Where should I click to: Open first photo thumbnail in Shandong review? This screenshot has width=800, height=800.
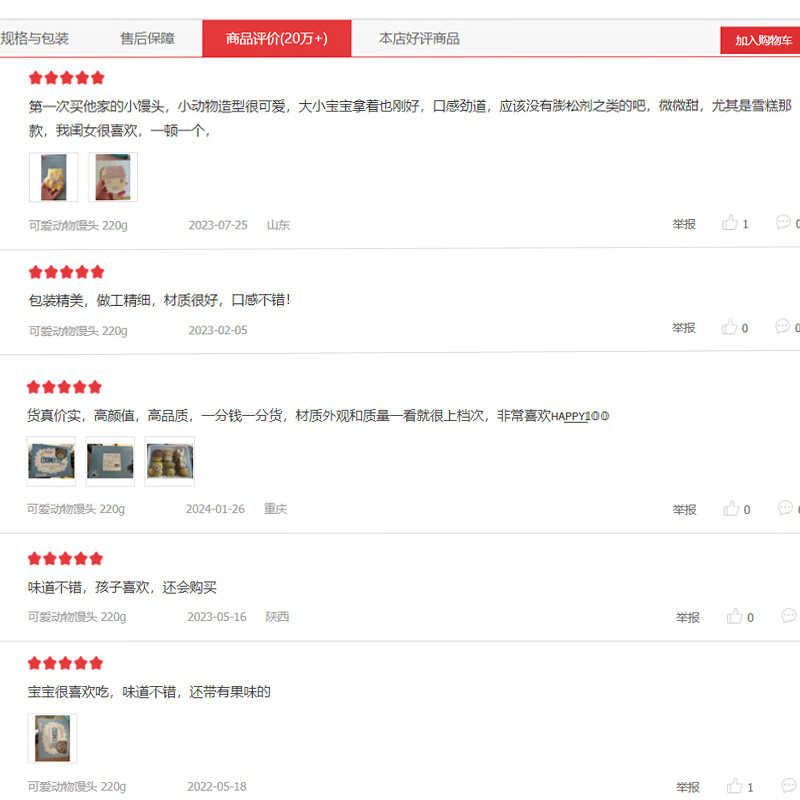click(54, 177)
